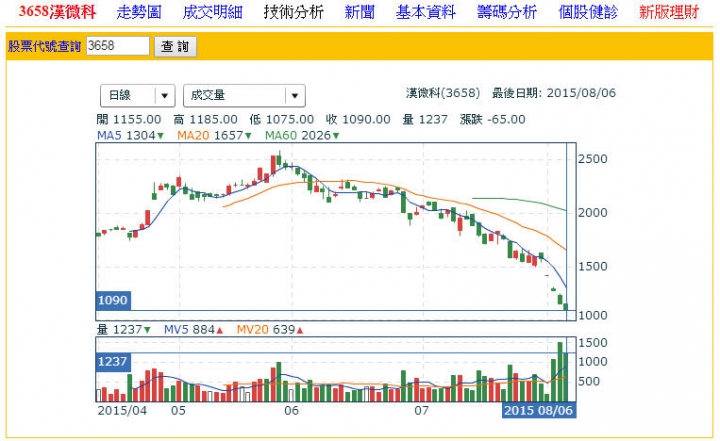The height and width of the screenshot is (441, 720).
Task: Focus the stock code input field
Action: point(118,46)
